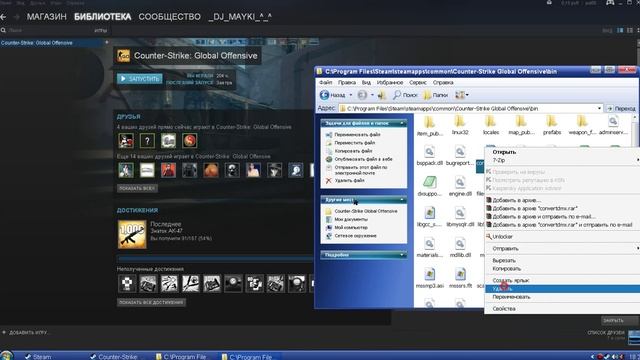Click ДОБАВИТЬ ИГРУ at Steam bottom left
640x360 pixels.
tap(25, 333)
